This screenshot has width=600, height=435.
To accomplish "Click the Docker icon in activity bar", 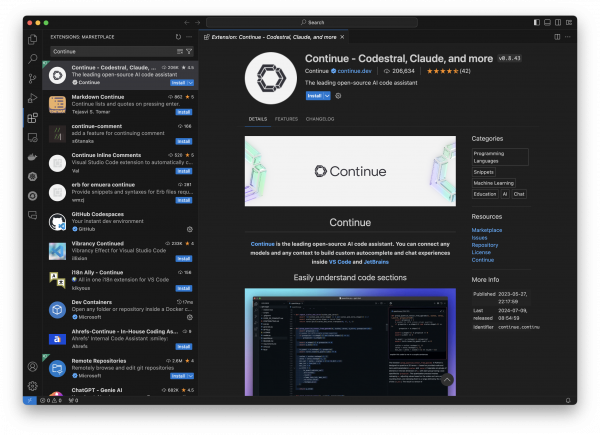I will click(x=32, y=157).
